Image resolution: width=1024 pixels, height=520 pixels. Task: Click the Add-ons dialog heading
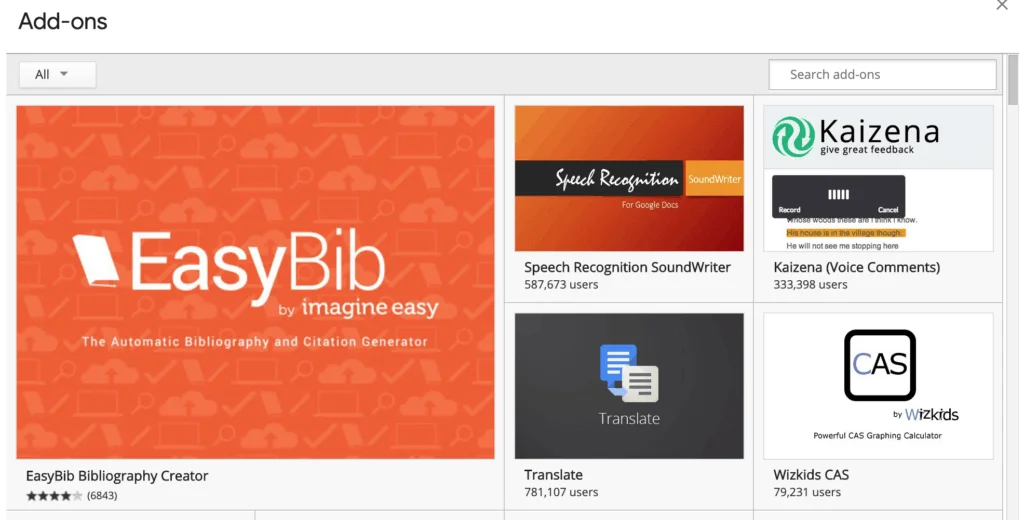[x=63, y=22]
